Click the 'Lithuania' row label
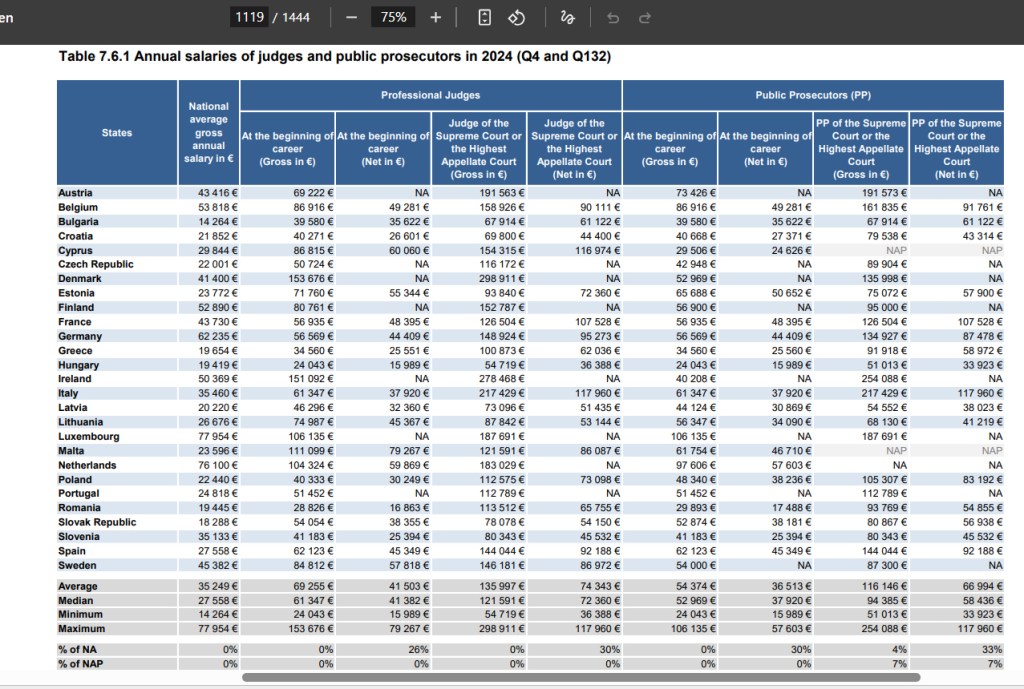 coord(80,421)
